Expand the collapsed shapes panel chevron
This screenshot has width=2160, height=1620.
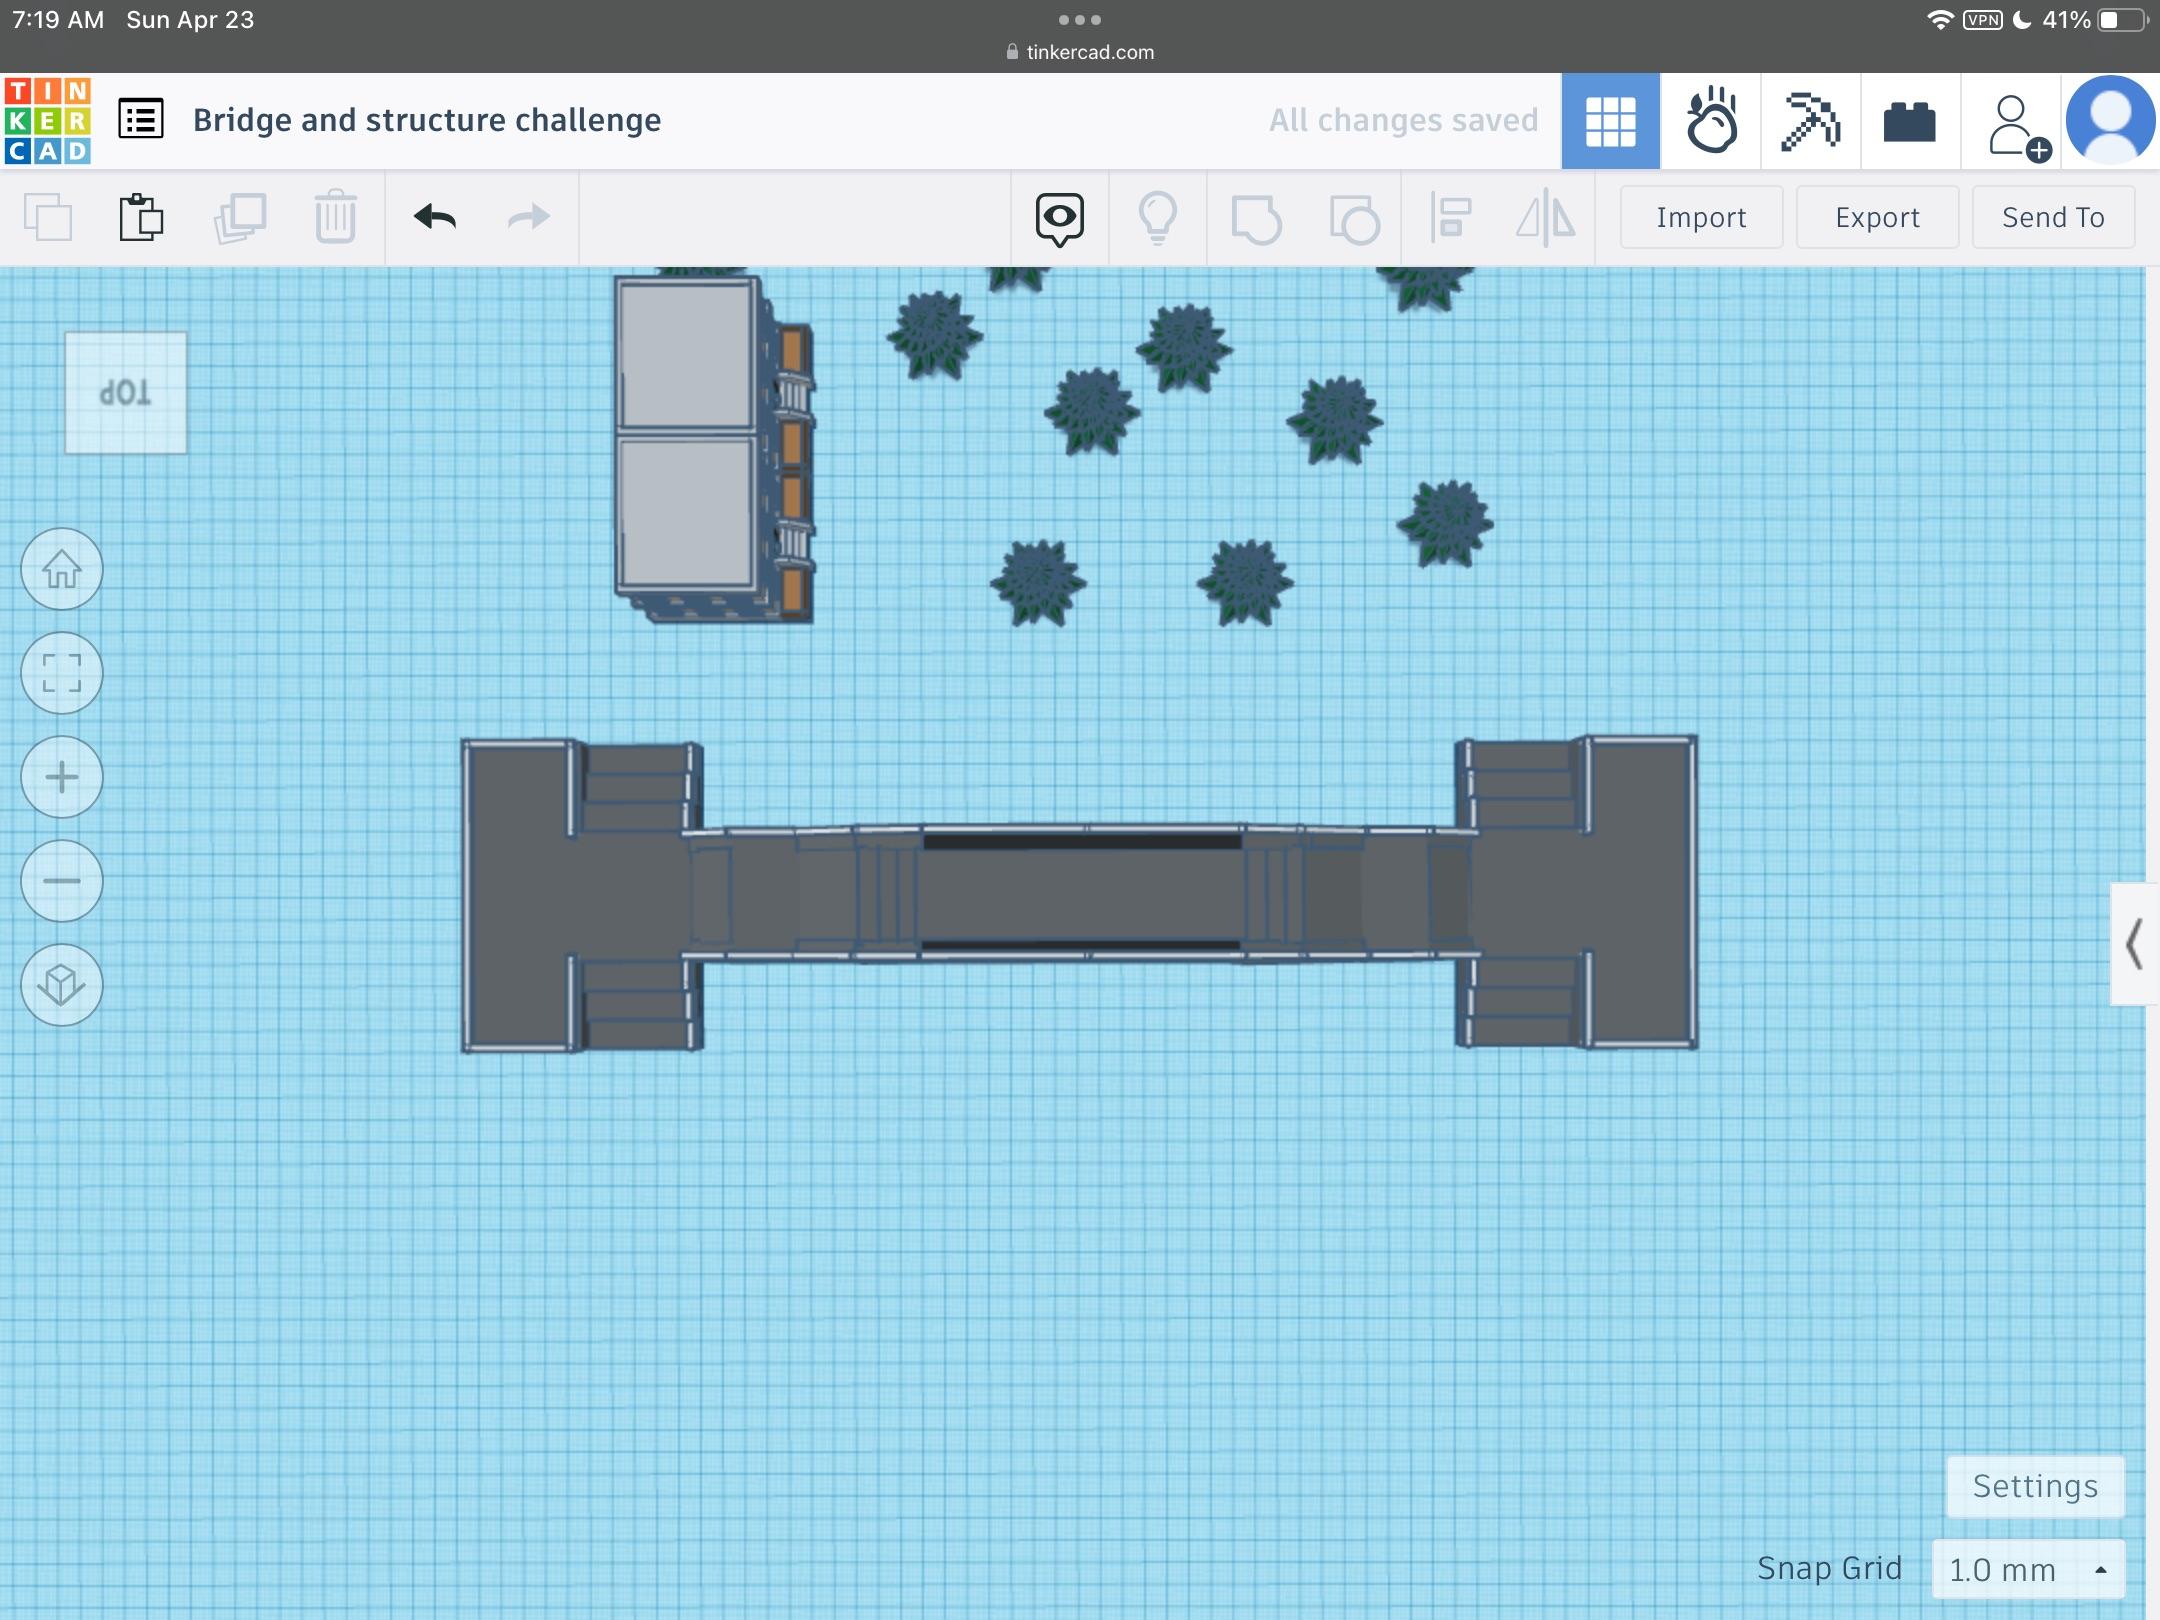[x=2133, y=944]
